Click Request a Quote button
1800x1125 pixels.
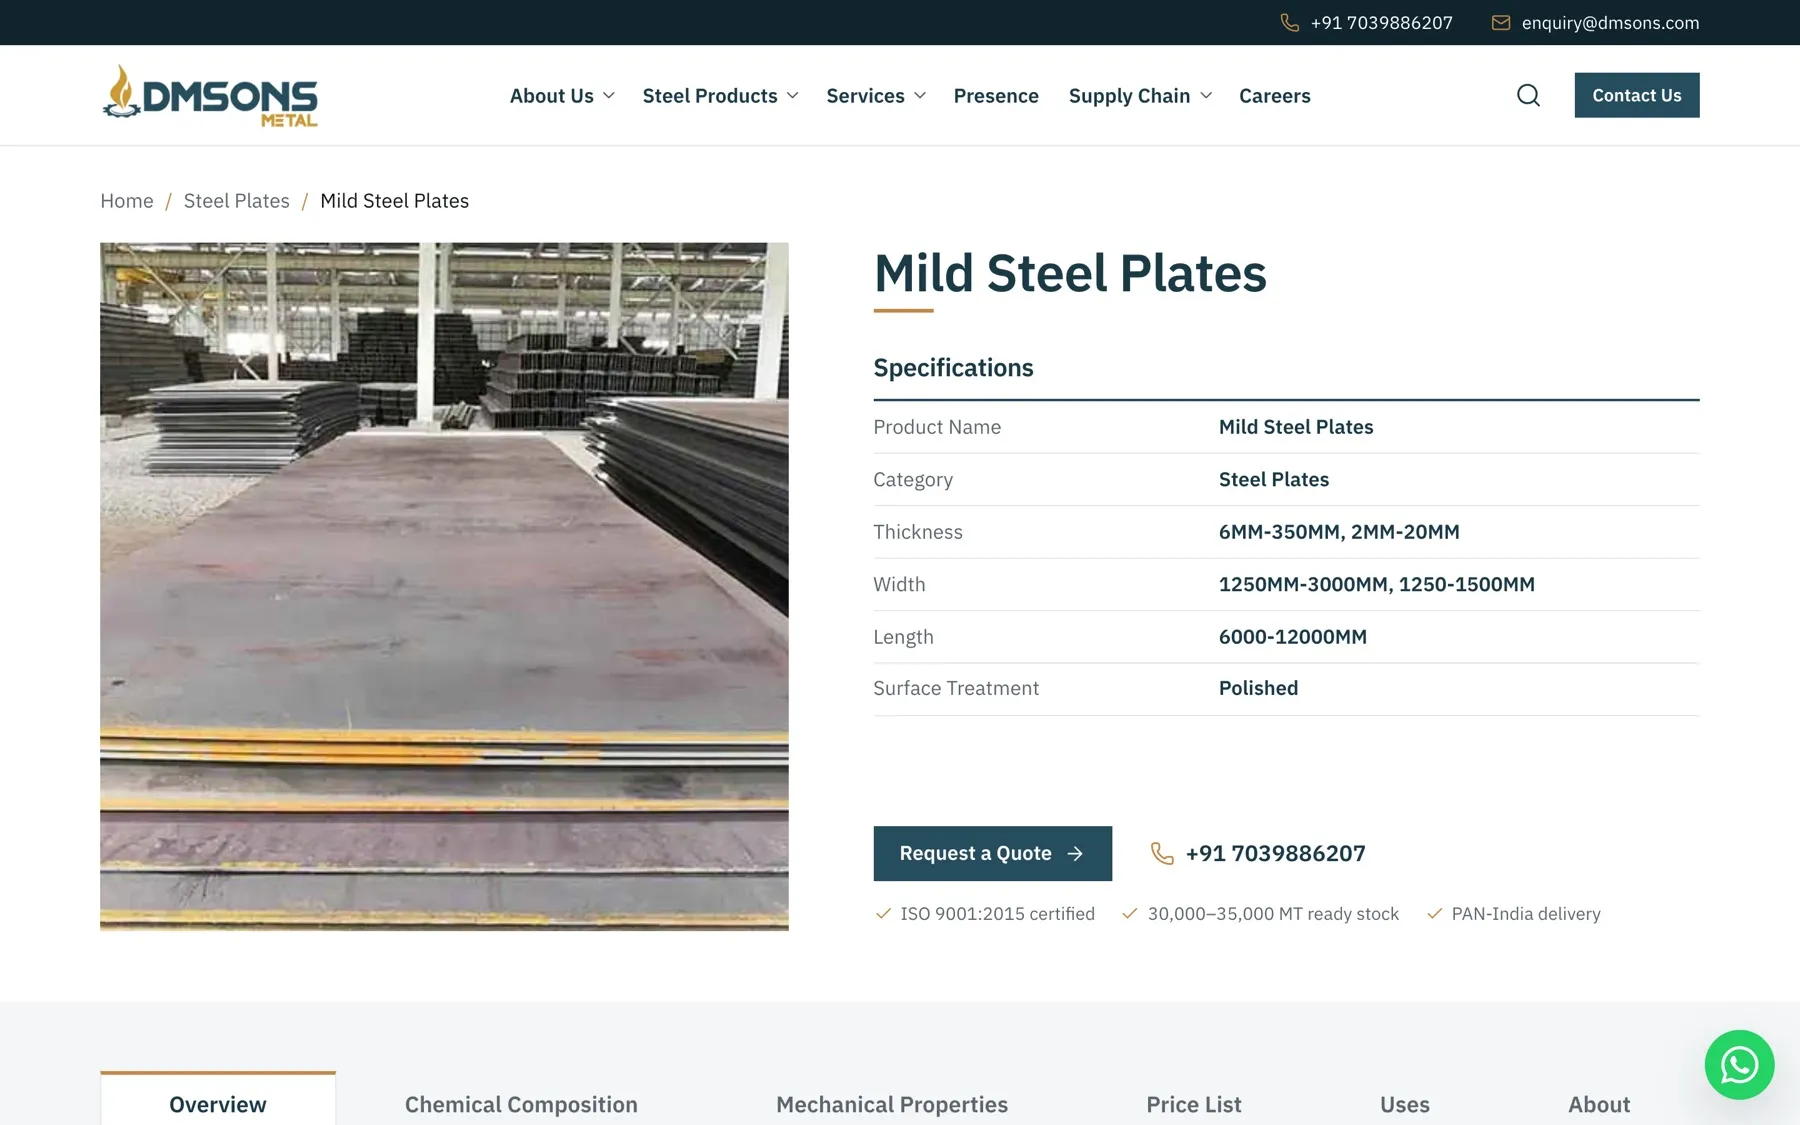pyautogui.click(x=992, y=853)
